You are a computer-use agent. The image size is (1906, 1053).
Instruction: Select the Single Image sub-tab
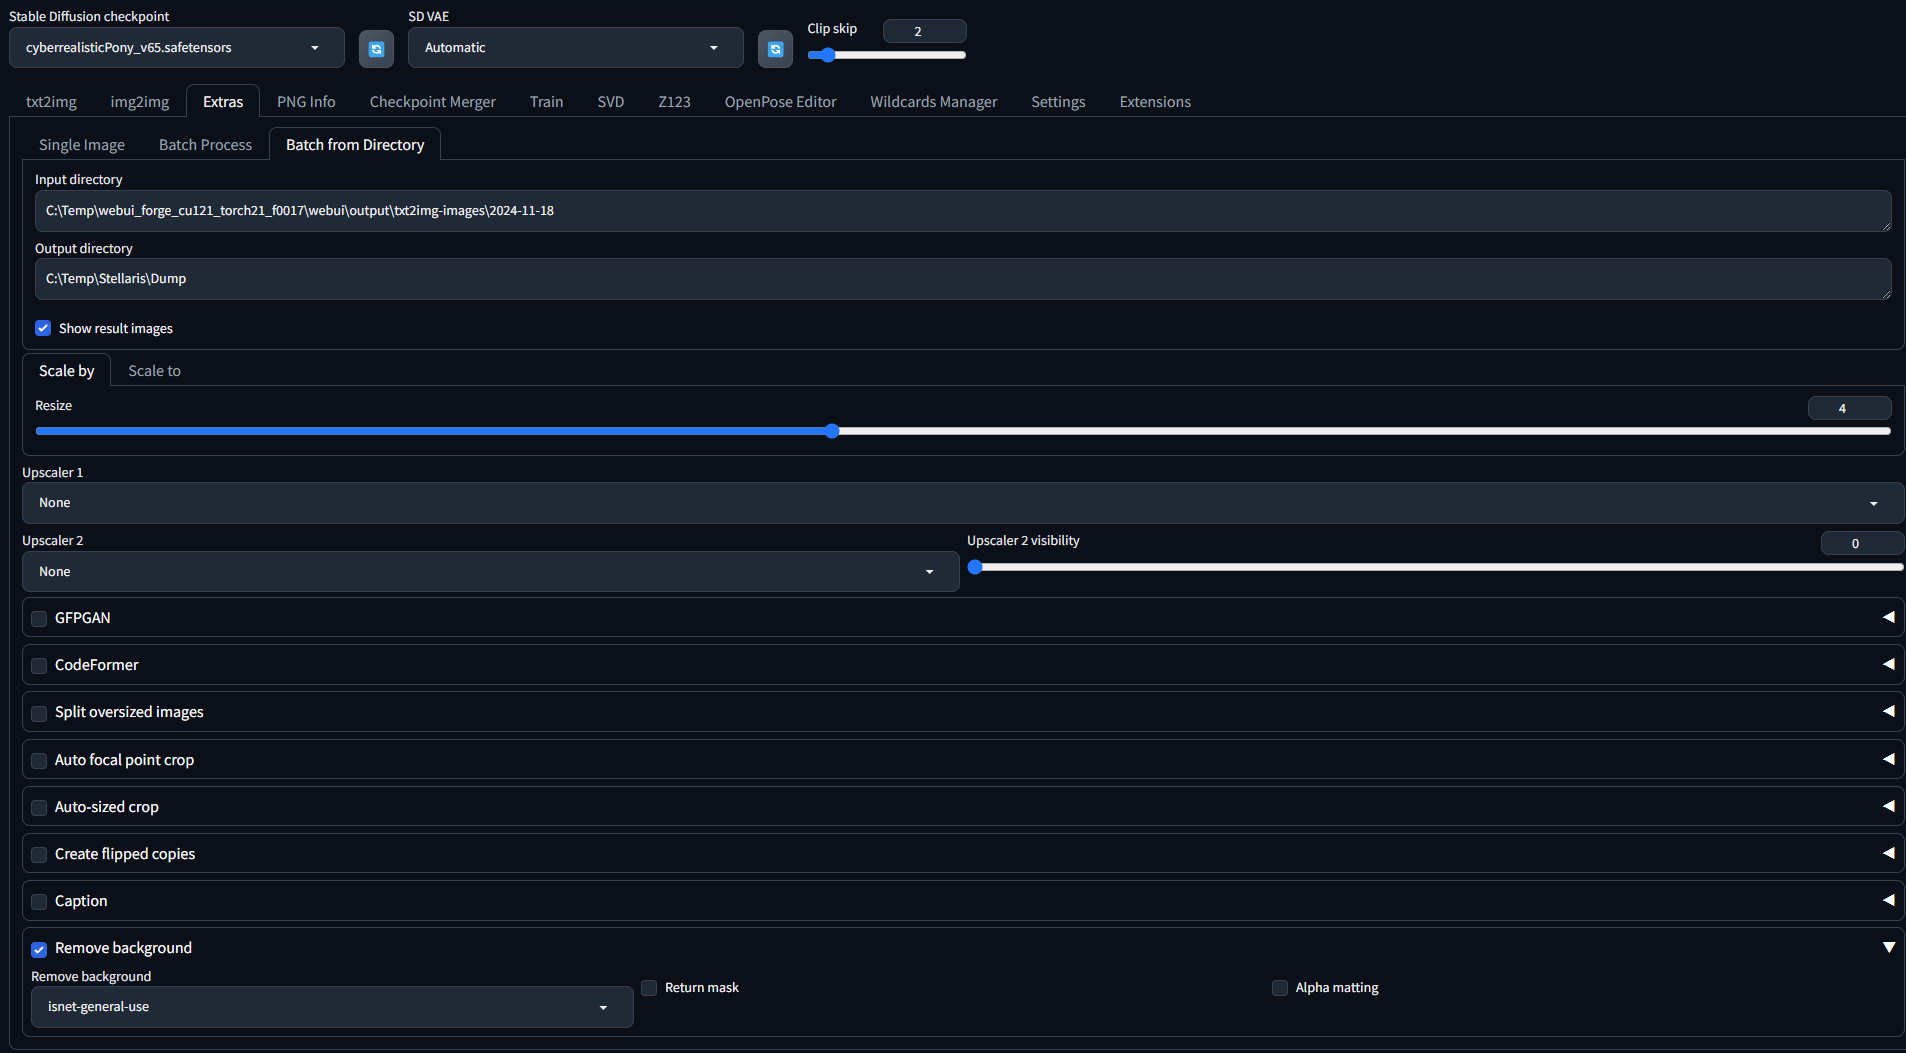pos(82,145)
